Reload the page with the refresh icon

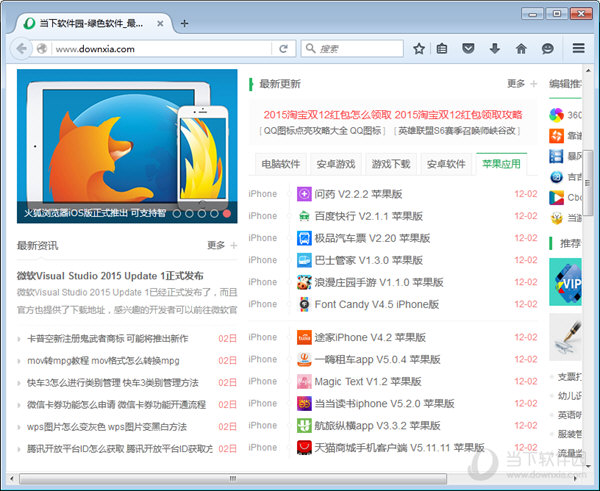click(x=284, y=48)
